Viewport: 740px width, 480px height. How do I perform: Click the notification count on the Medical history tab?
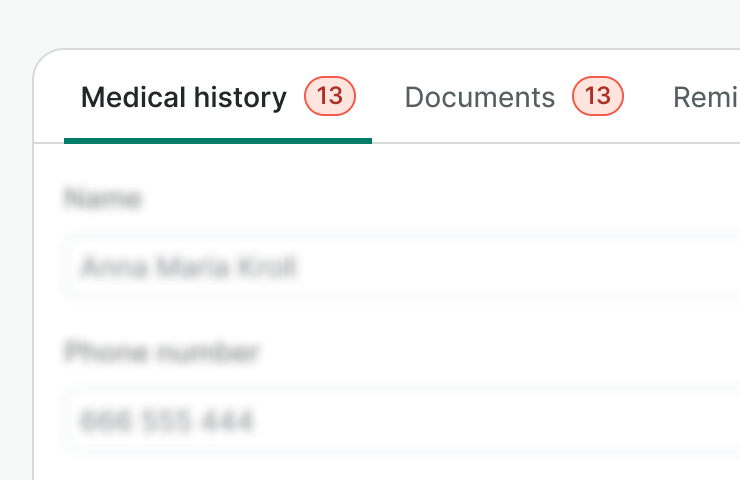330,96
